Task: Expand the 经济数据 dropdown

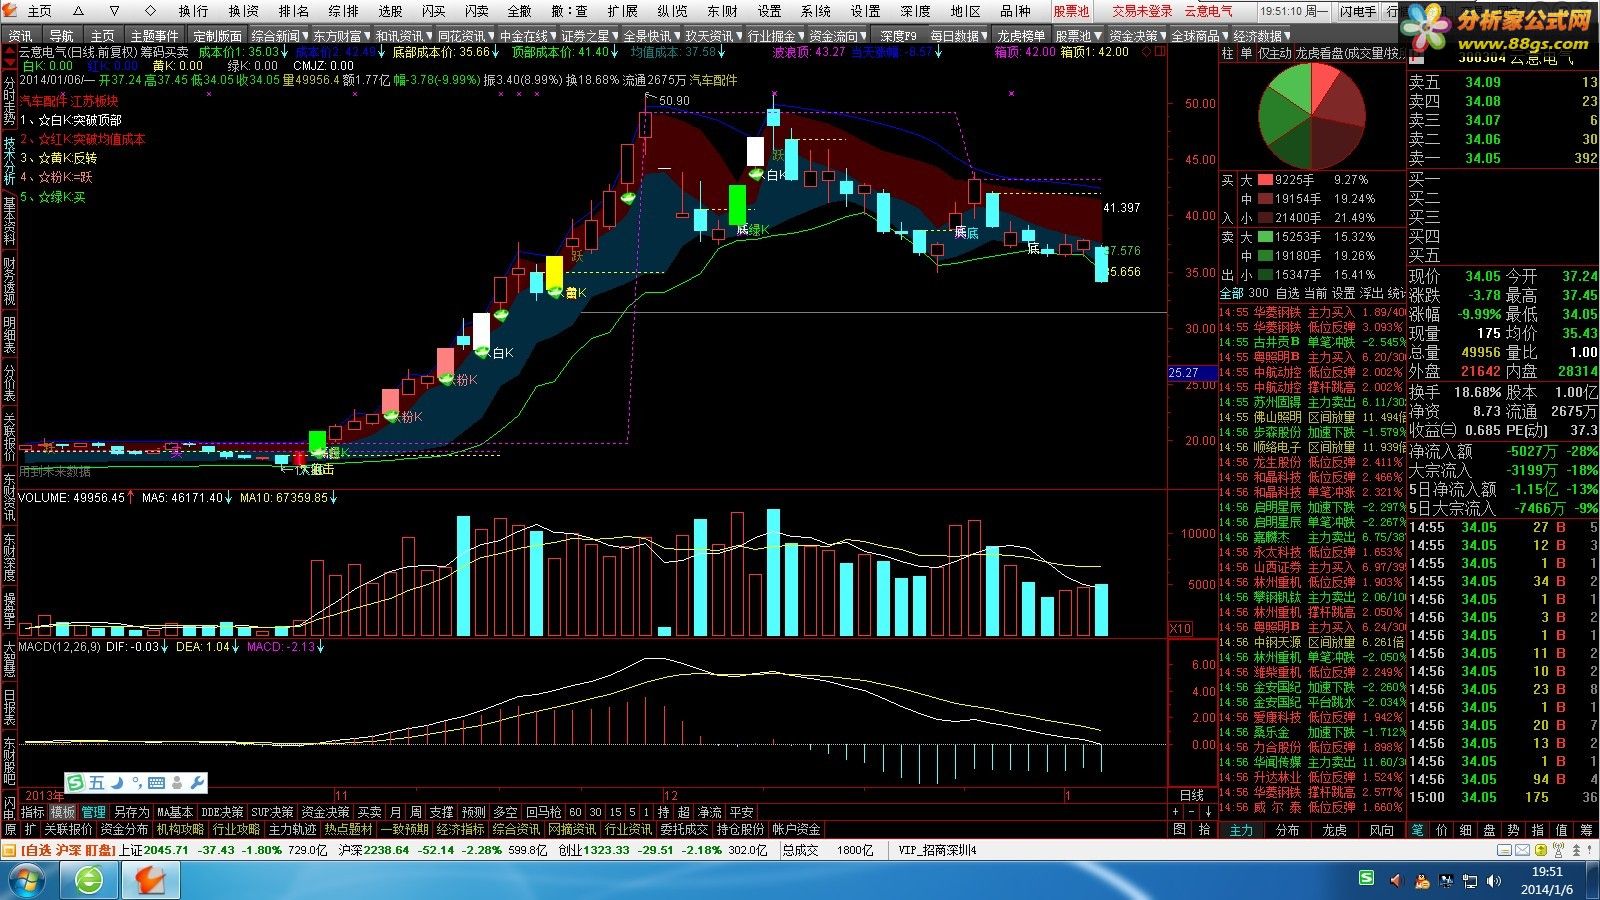Action: (x=1262, y=35)
